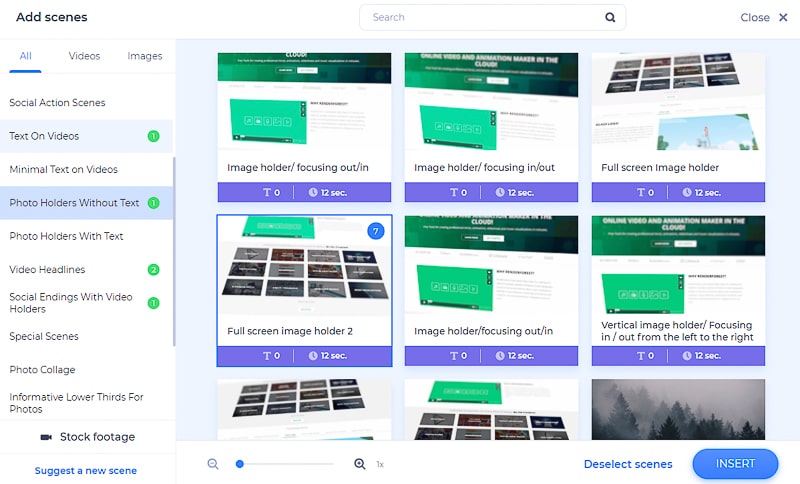Image resolution: width=800 pixels, height=484 pixels.
Task: Click the zoom out magnifier icon
Action: pos(213,464)
